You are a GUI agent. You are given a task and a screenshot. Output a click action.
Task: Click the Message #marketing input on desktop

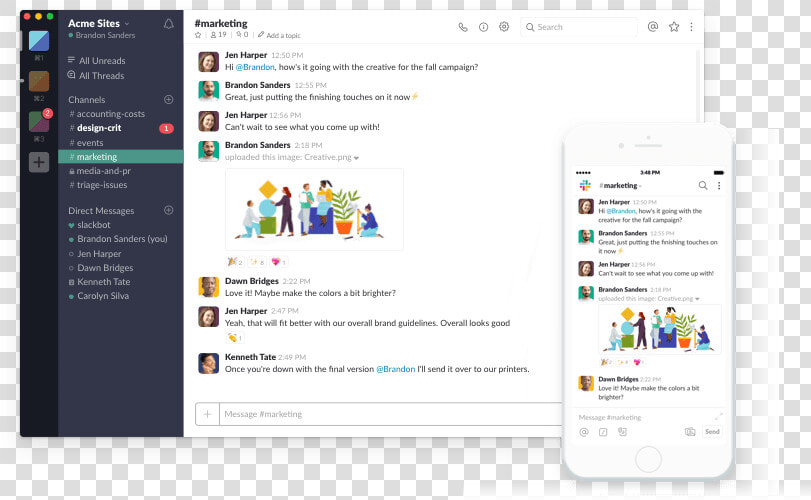391,414
